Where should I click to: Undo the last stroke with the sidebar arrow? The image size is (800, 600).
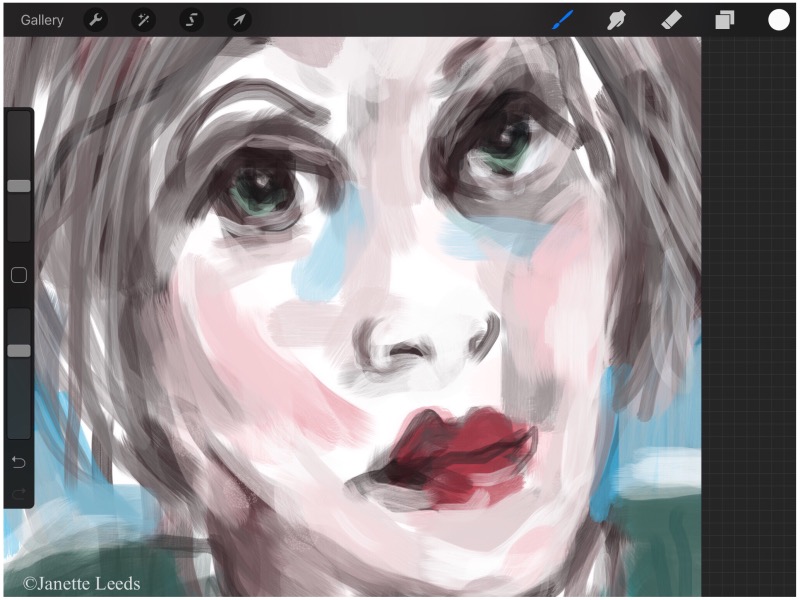[x=19, y=462]
